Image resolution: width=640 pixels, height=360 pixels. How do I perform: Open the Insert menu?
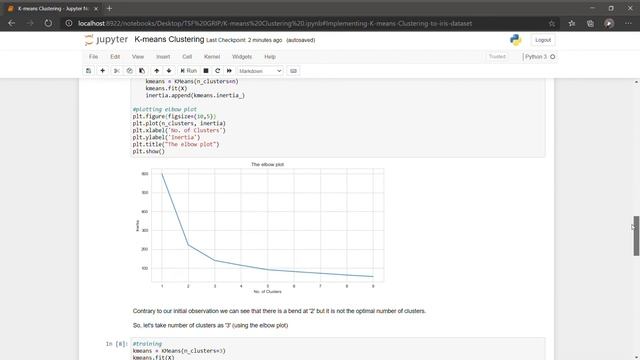point(163,57)
